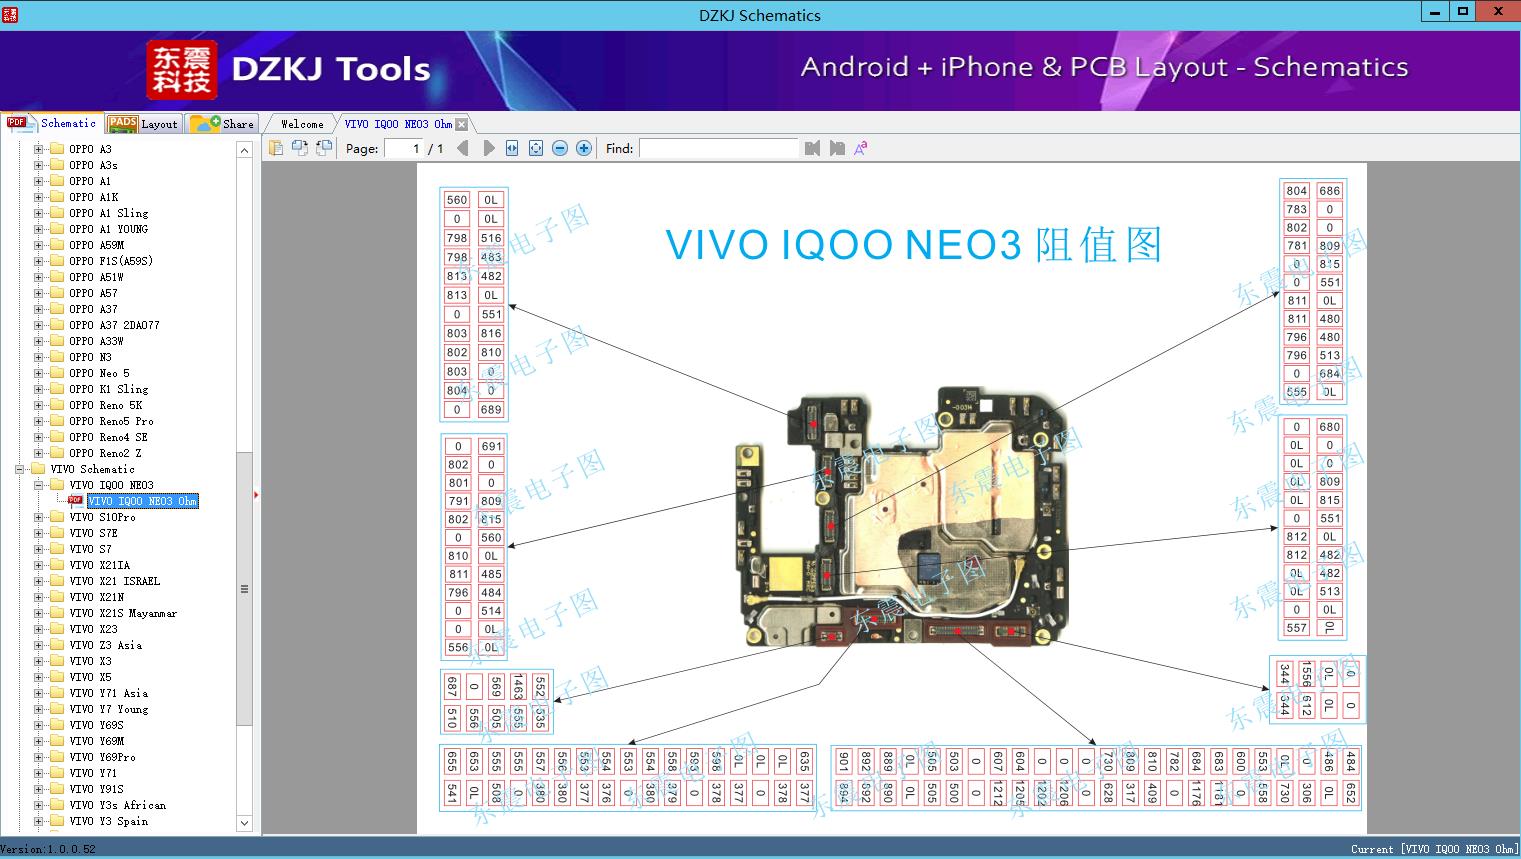Click the OPPO Reno2 Z folder icon
The image size is (1521, 859).
[x=57, y=453]
